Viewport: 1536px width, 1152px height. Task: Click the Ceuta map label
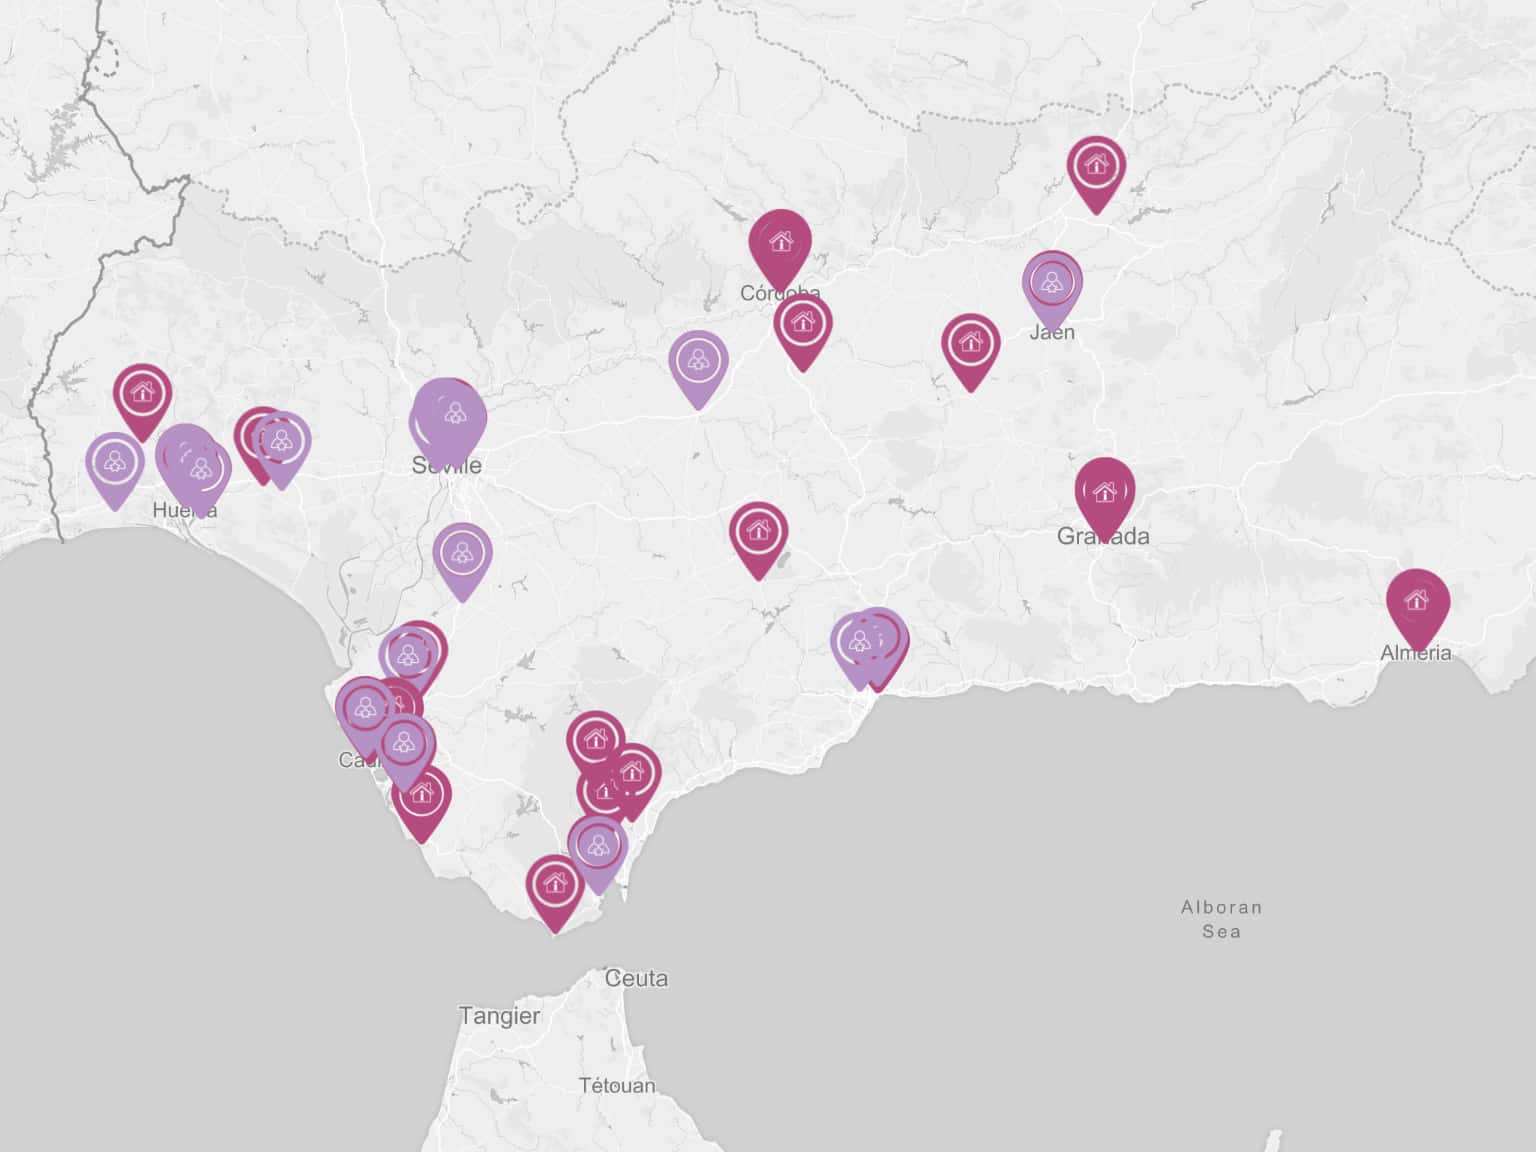coord(635,978)
